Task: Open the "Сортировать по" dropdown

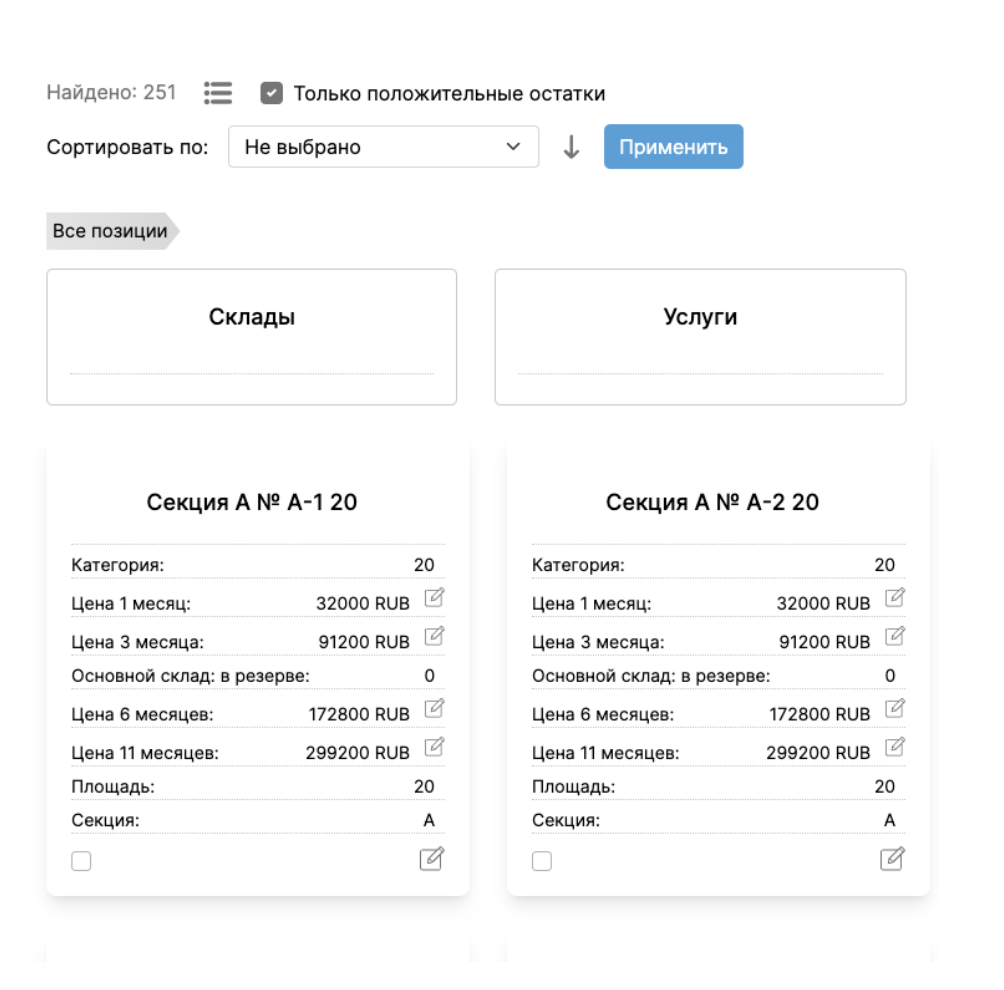Action: click(383, 147)
